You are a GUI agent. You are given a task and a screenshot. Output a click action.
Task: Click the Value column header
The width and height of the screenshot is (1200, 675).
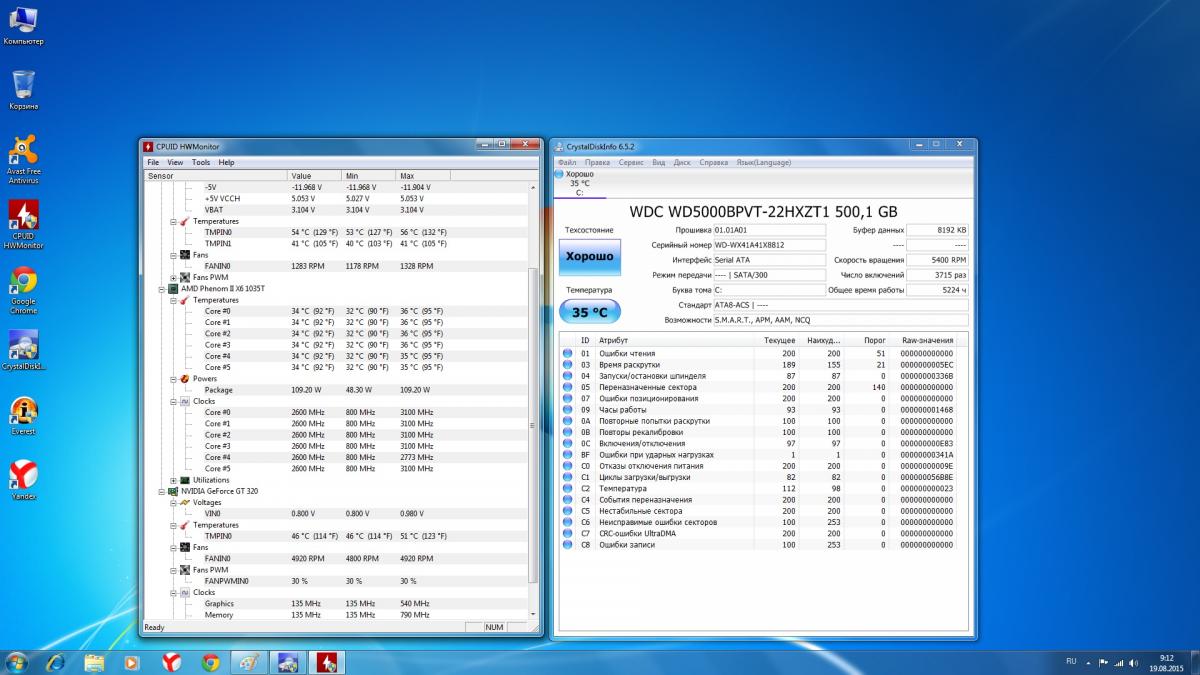tap(314, 176)
